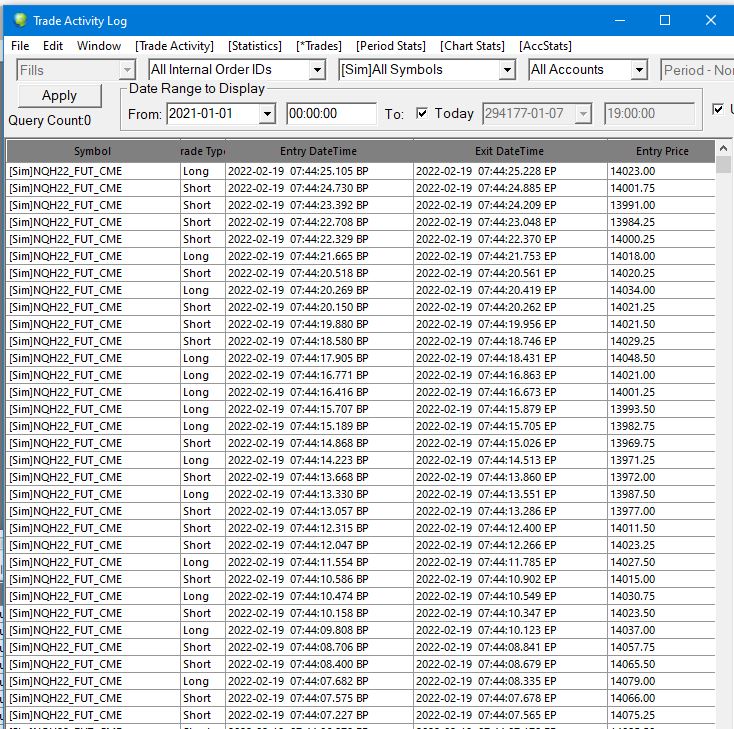Click the Trade Activity Log app icon
This screenshot has width=734, height=729.
point(20,21)
